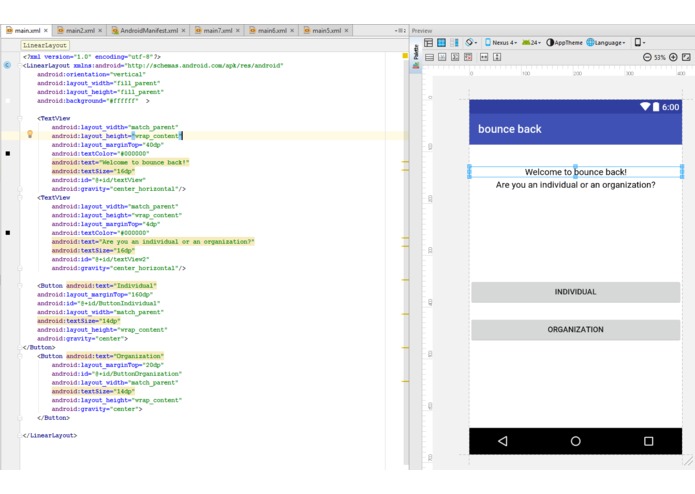Close the main7.xml tab

pos(238,31)
